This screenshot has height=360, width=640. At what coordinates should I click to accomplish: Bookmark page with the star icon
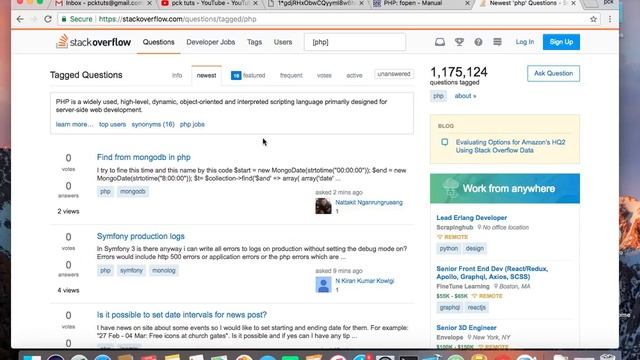(593, 19)
